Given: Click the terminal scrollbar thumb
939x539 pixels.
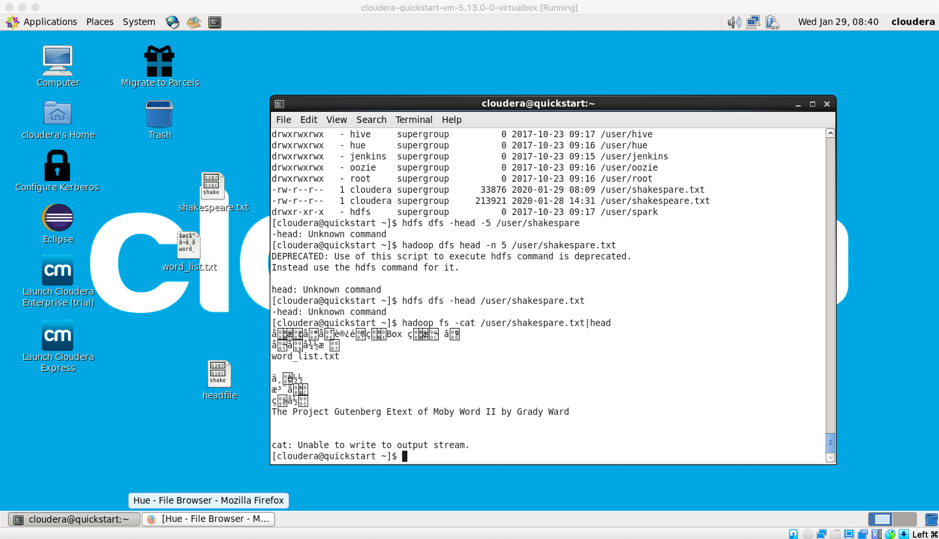Looking at the screenshot, I should 830,443.
